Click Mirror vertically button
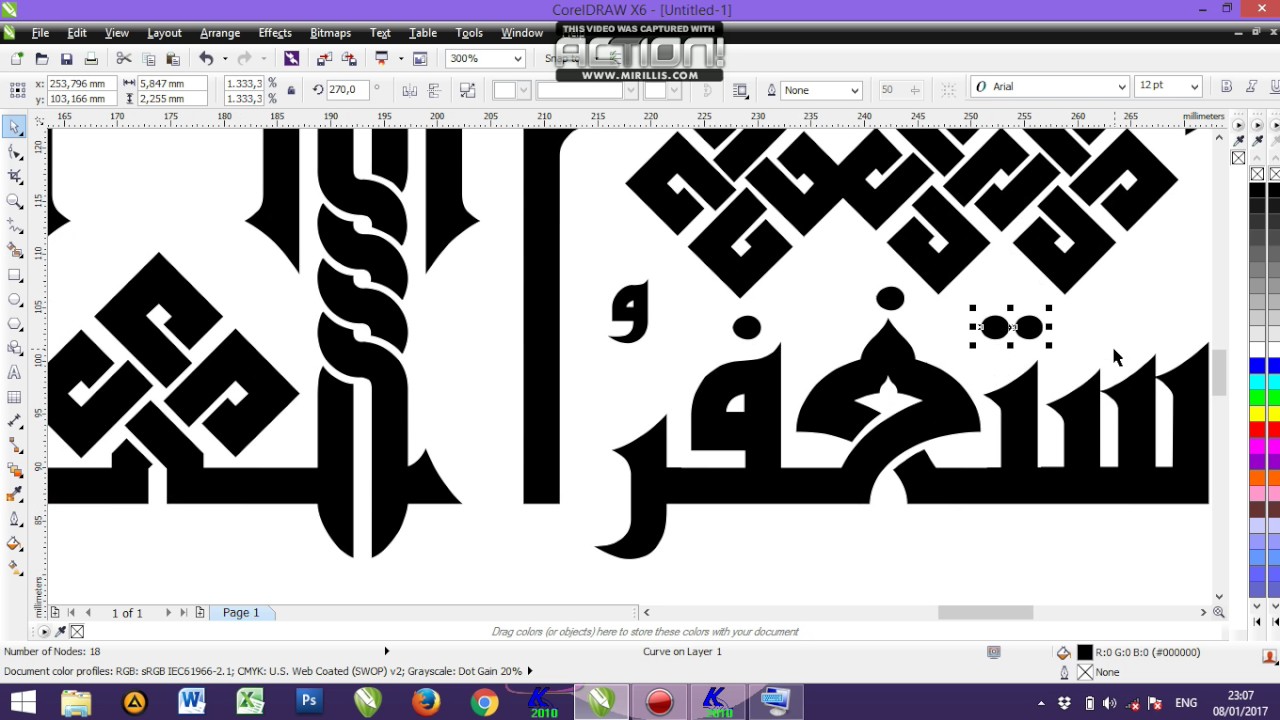This screenshot has width=1280, height=720. [x=435, y=90]
